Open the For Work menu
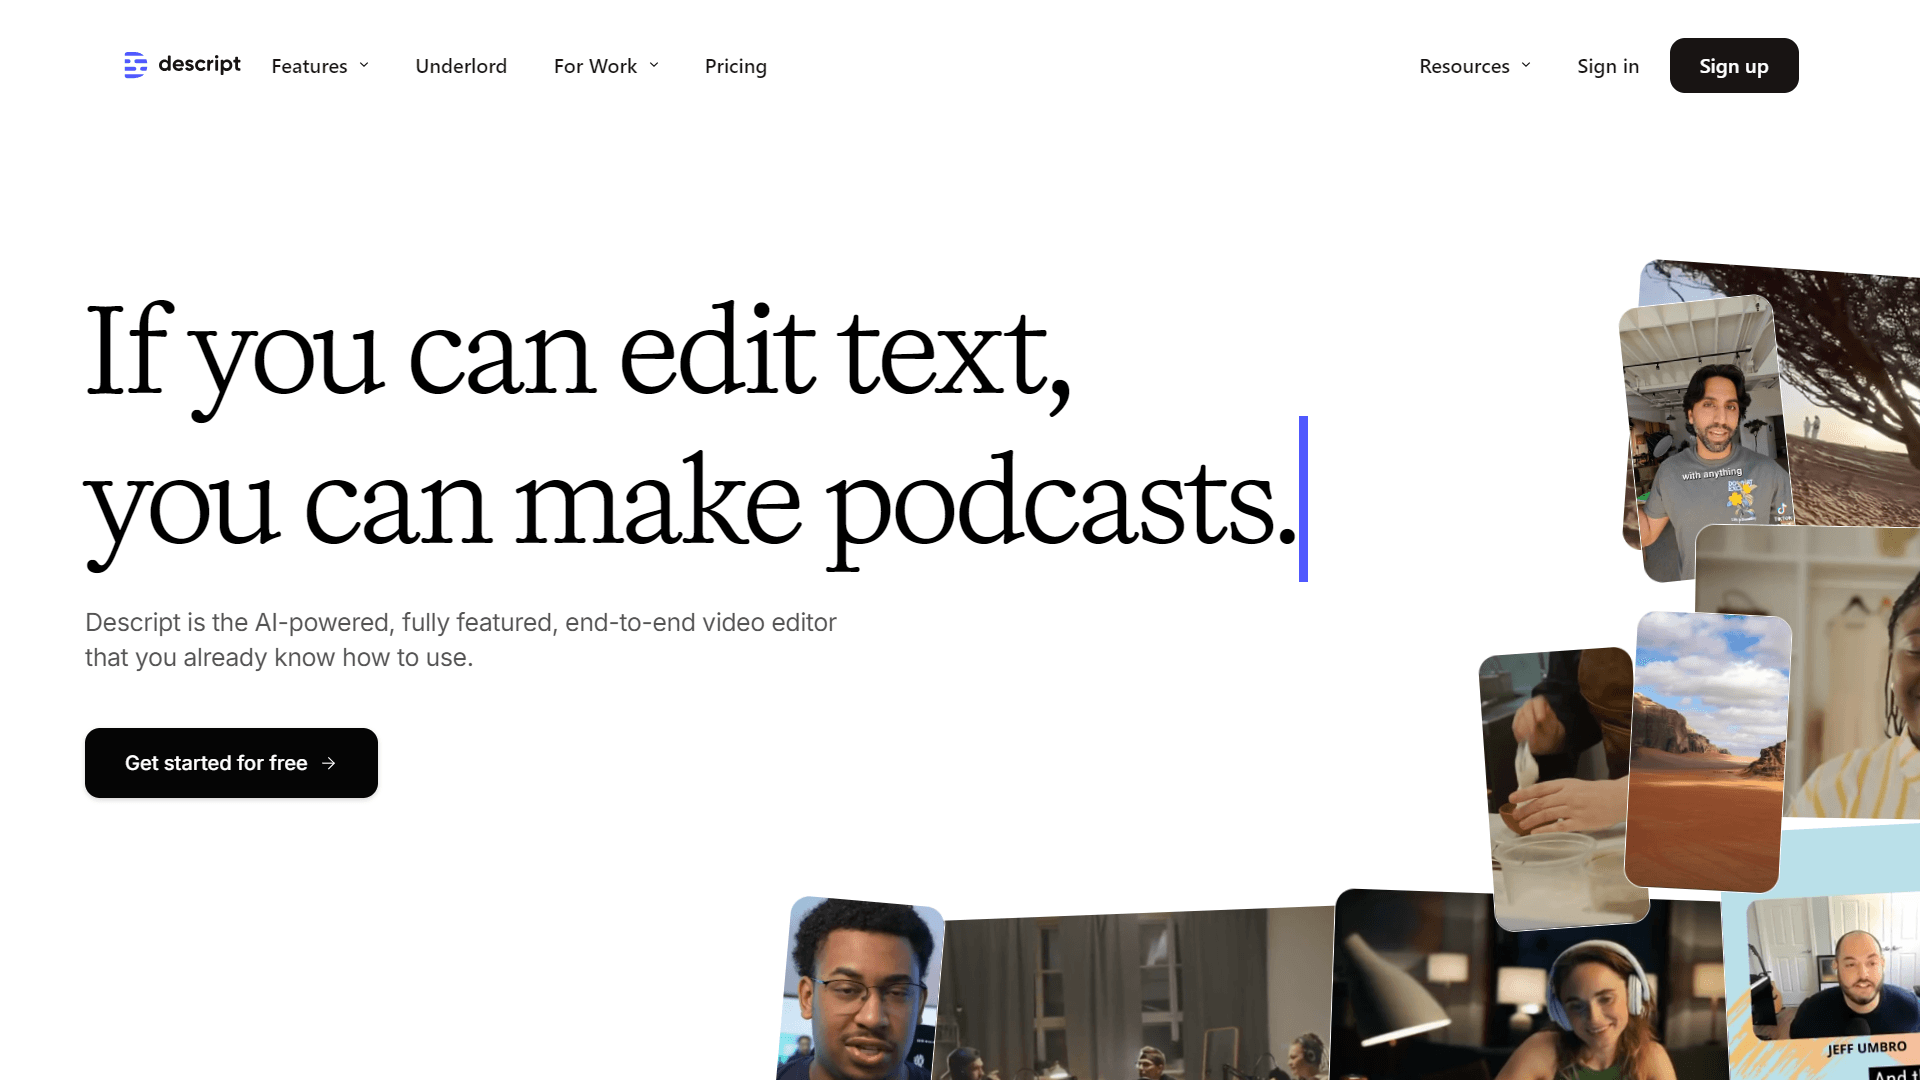This screenshot has height=1080, width=1920. coord(595,66)
